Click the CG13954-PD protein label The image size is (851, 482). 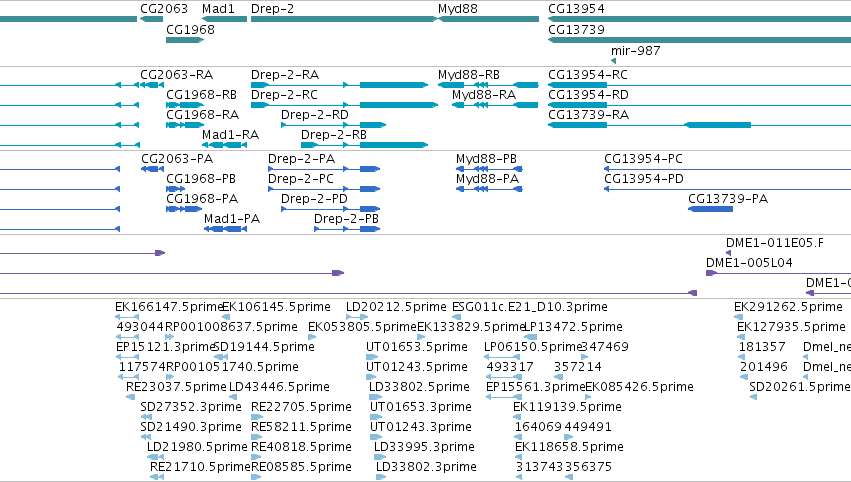644,179
